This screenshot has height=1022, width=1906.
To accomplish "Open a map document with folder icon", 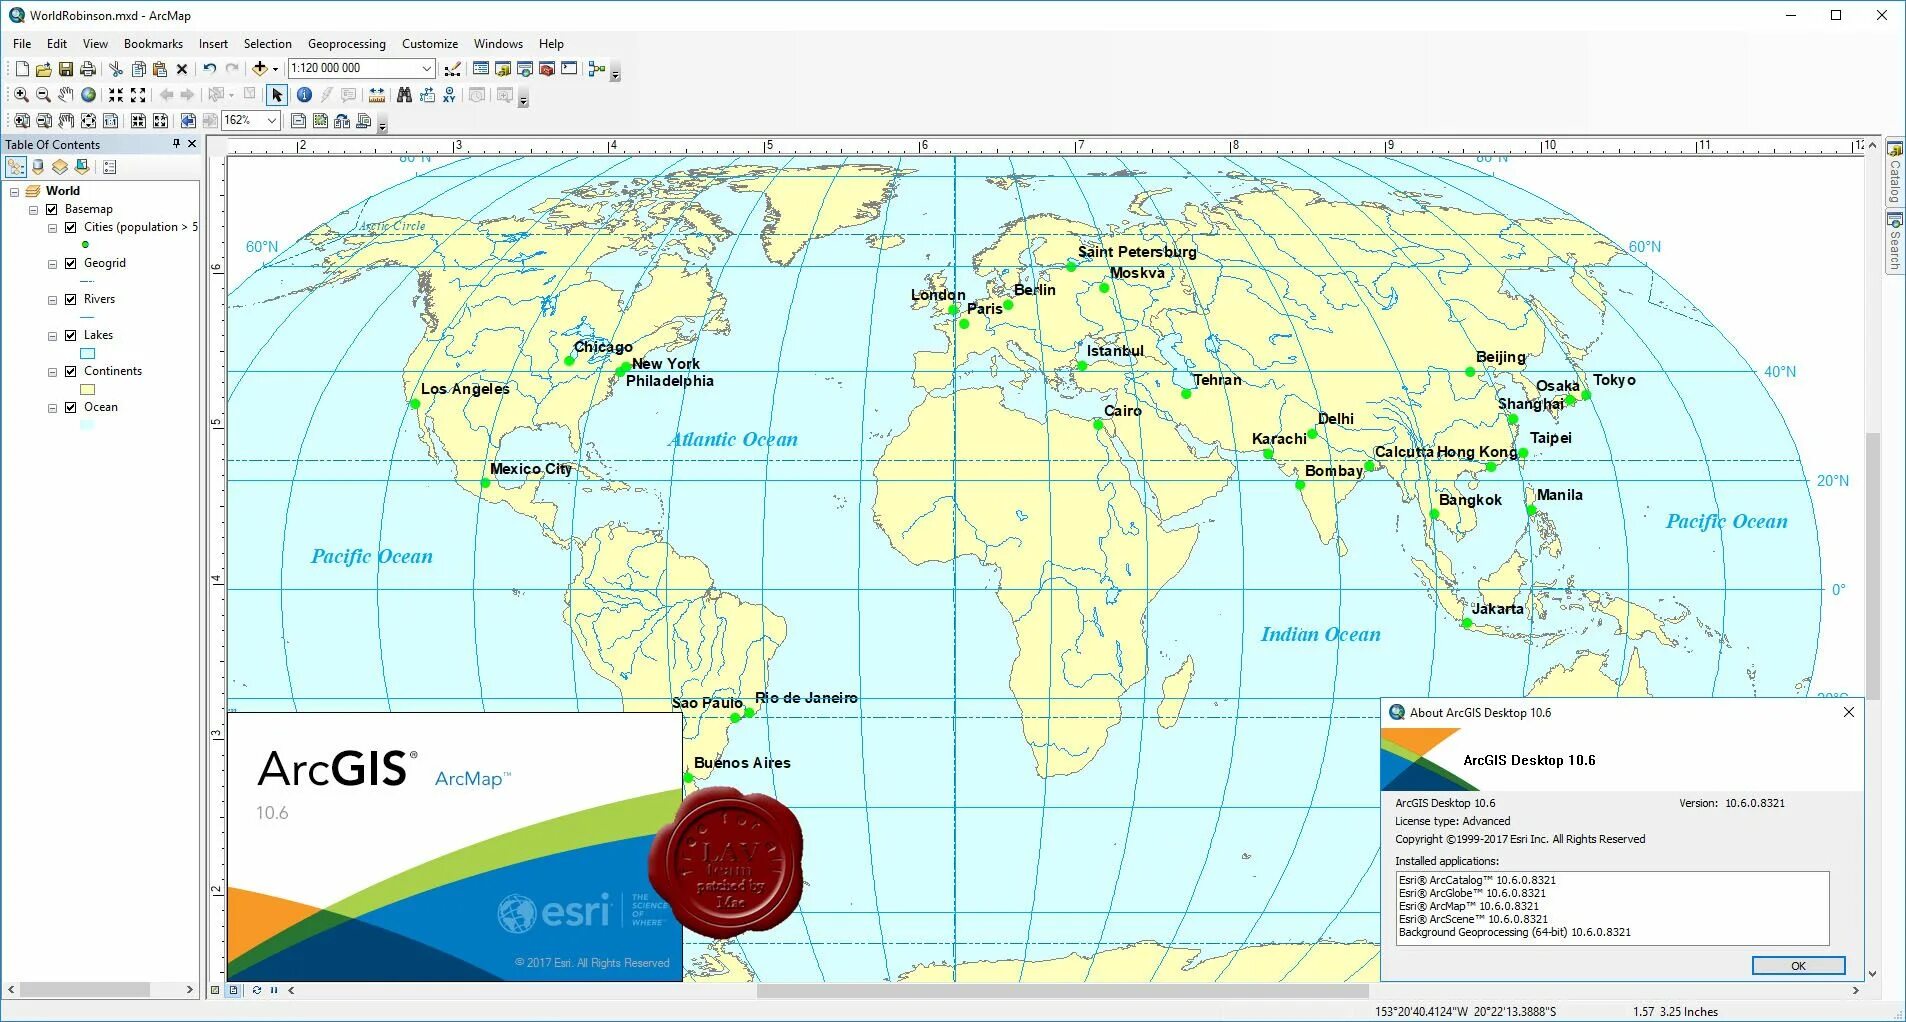I will tap(43, 69).
